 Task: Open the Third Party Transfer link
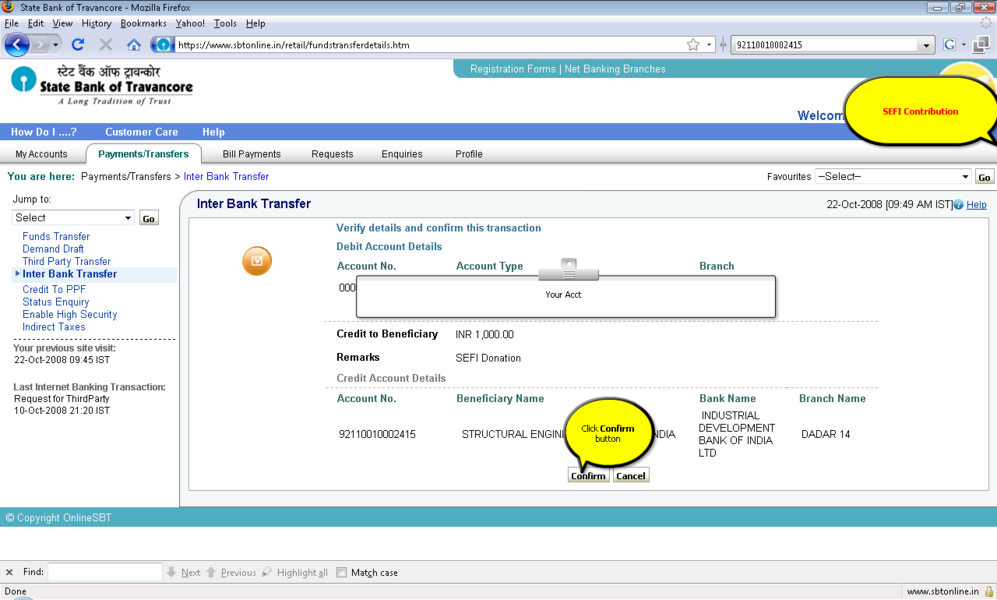click(x=66, y=262)
